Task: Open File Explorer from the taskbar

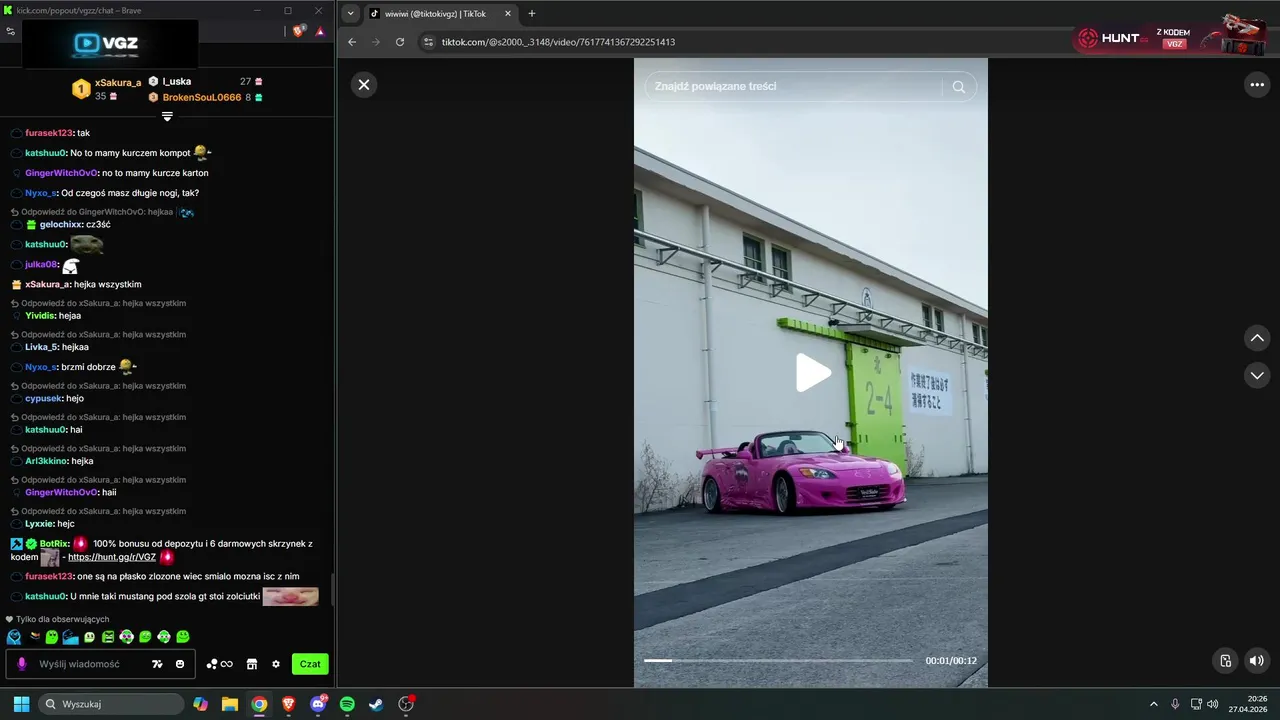Action: coord(230,704)
